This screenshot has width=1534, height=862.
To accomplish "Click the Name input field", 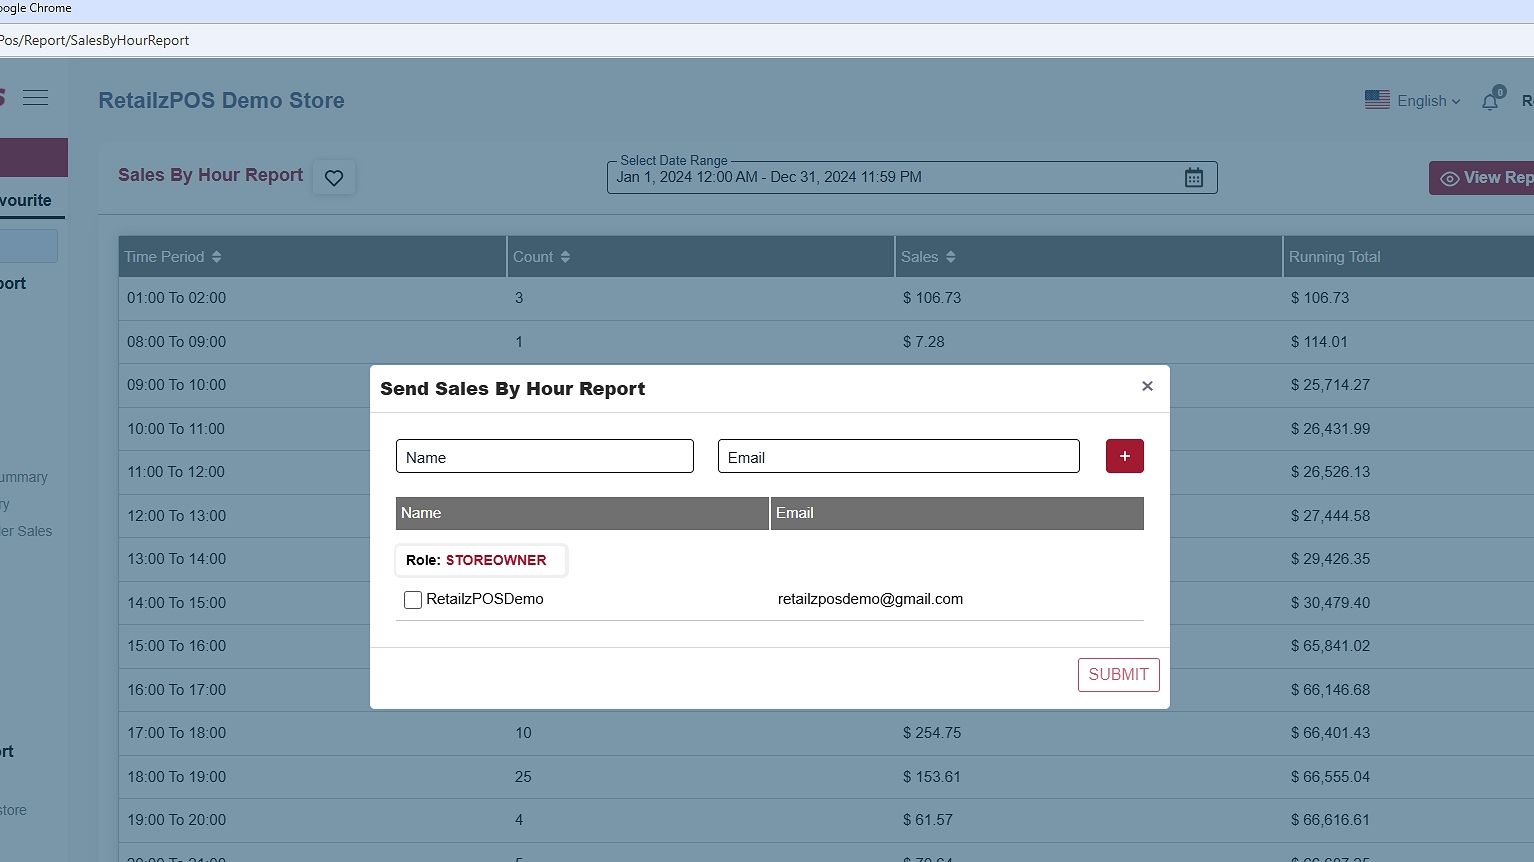I will (544, 457).
